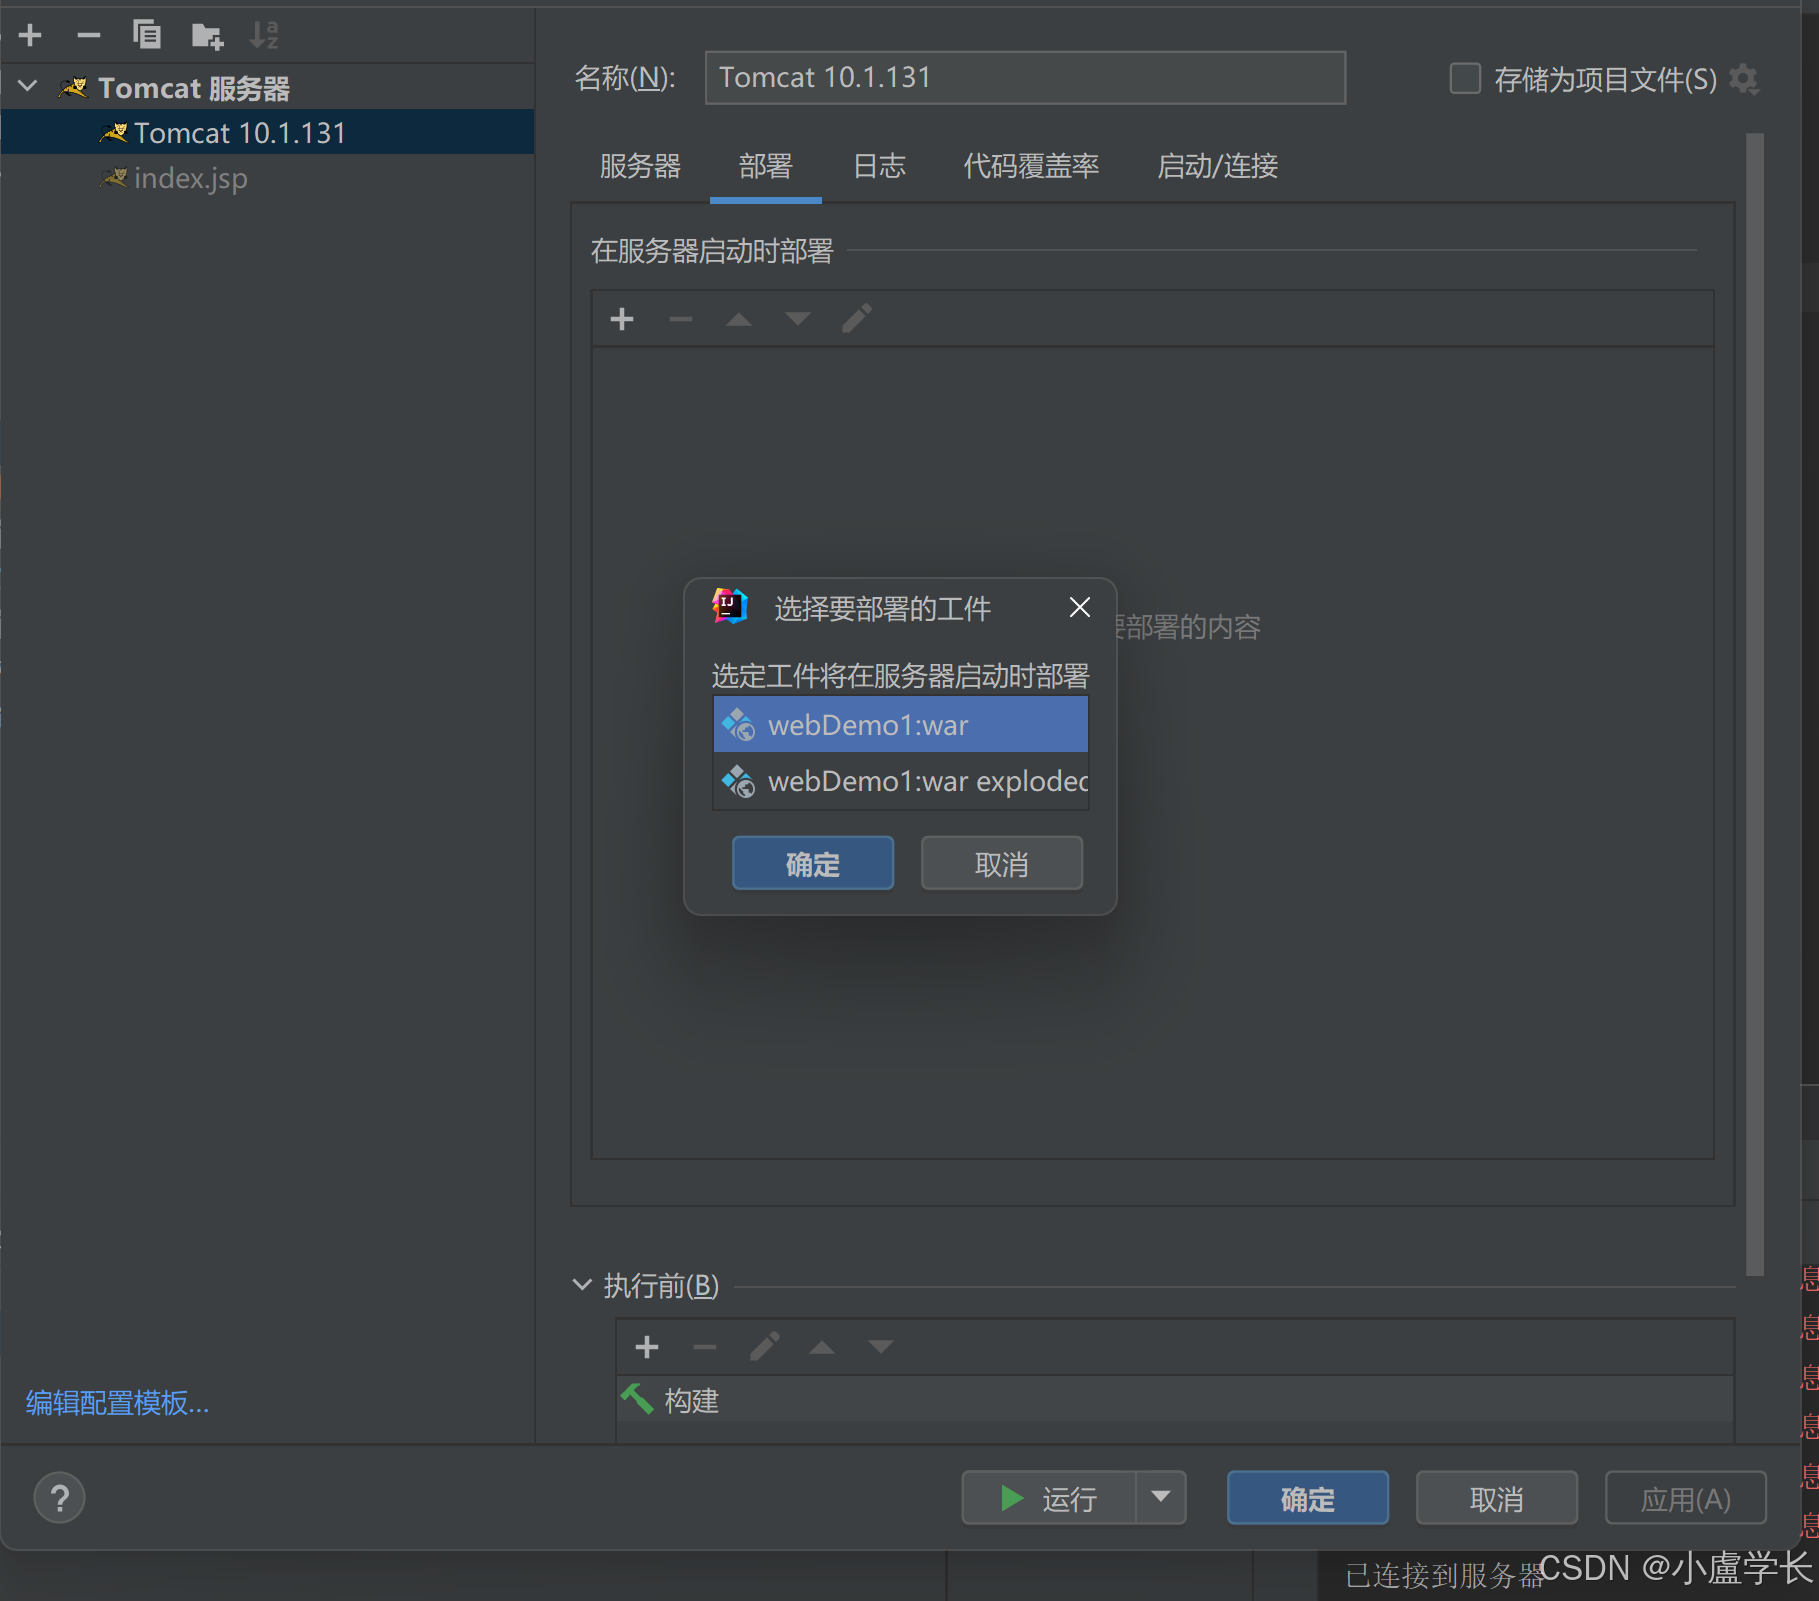Select the 构建 before-launch task
The image size is (1819, 1601).
[x=1175, y=1400]
